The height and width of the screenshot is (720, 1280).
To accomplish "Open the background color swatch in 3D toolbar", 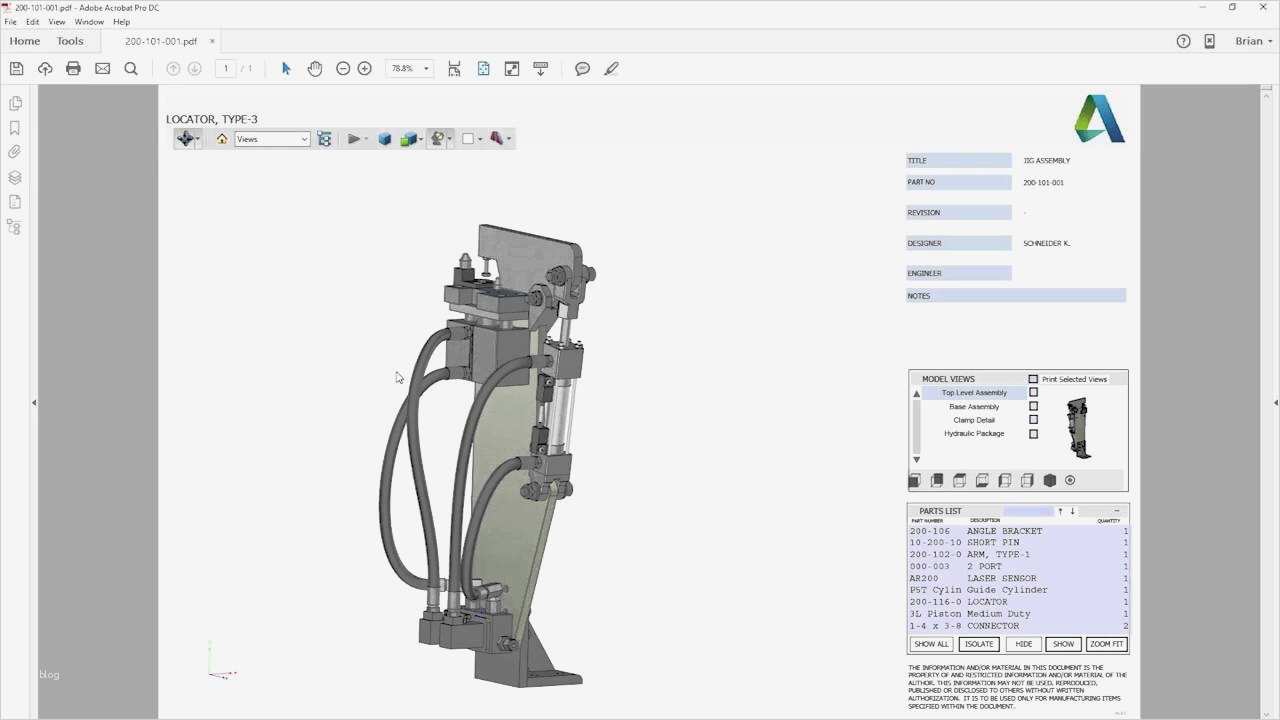I will (467, 139).
